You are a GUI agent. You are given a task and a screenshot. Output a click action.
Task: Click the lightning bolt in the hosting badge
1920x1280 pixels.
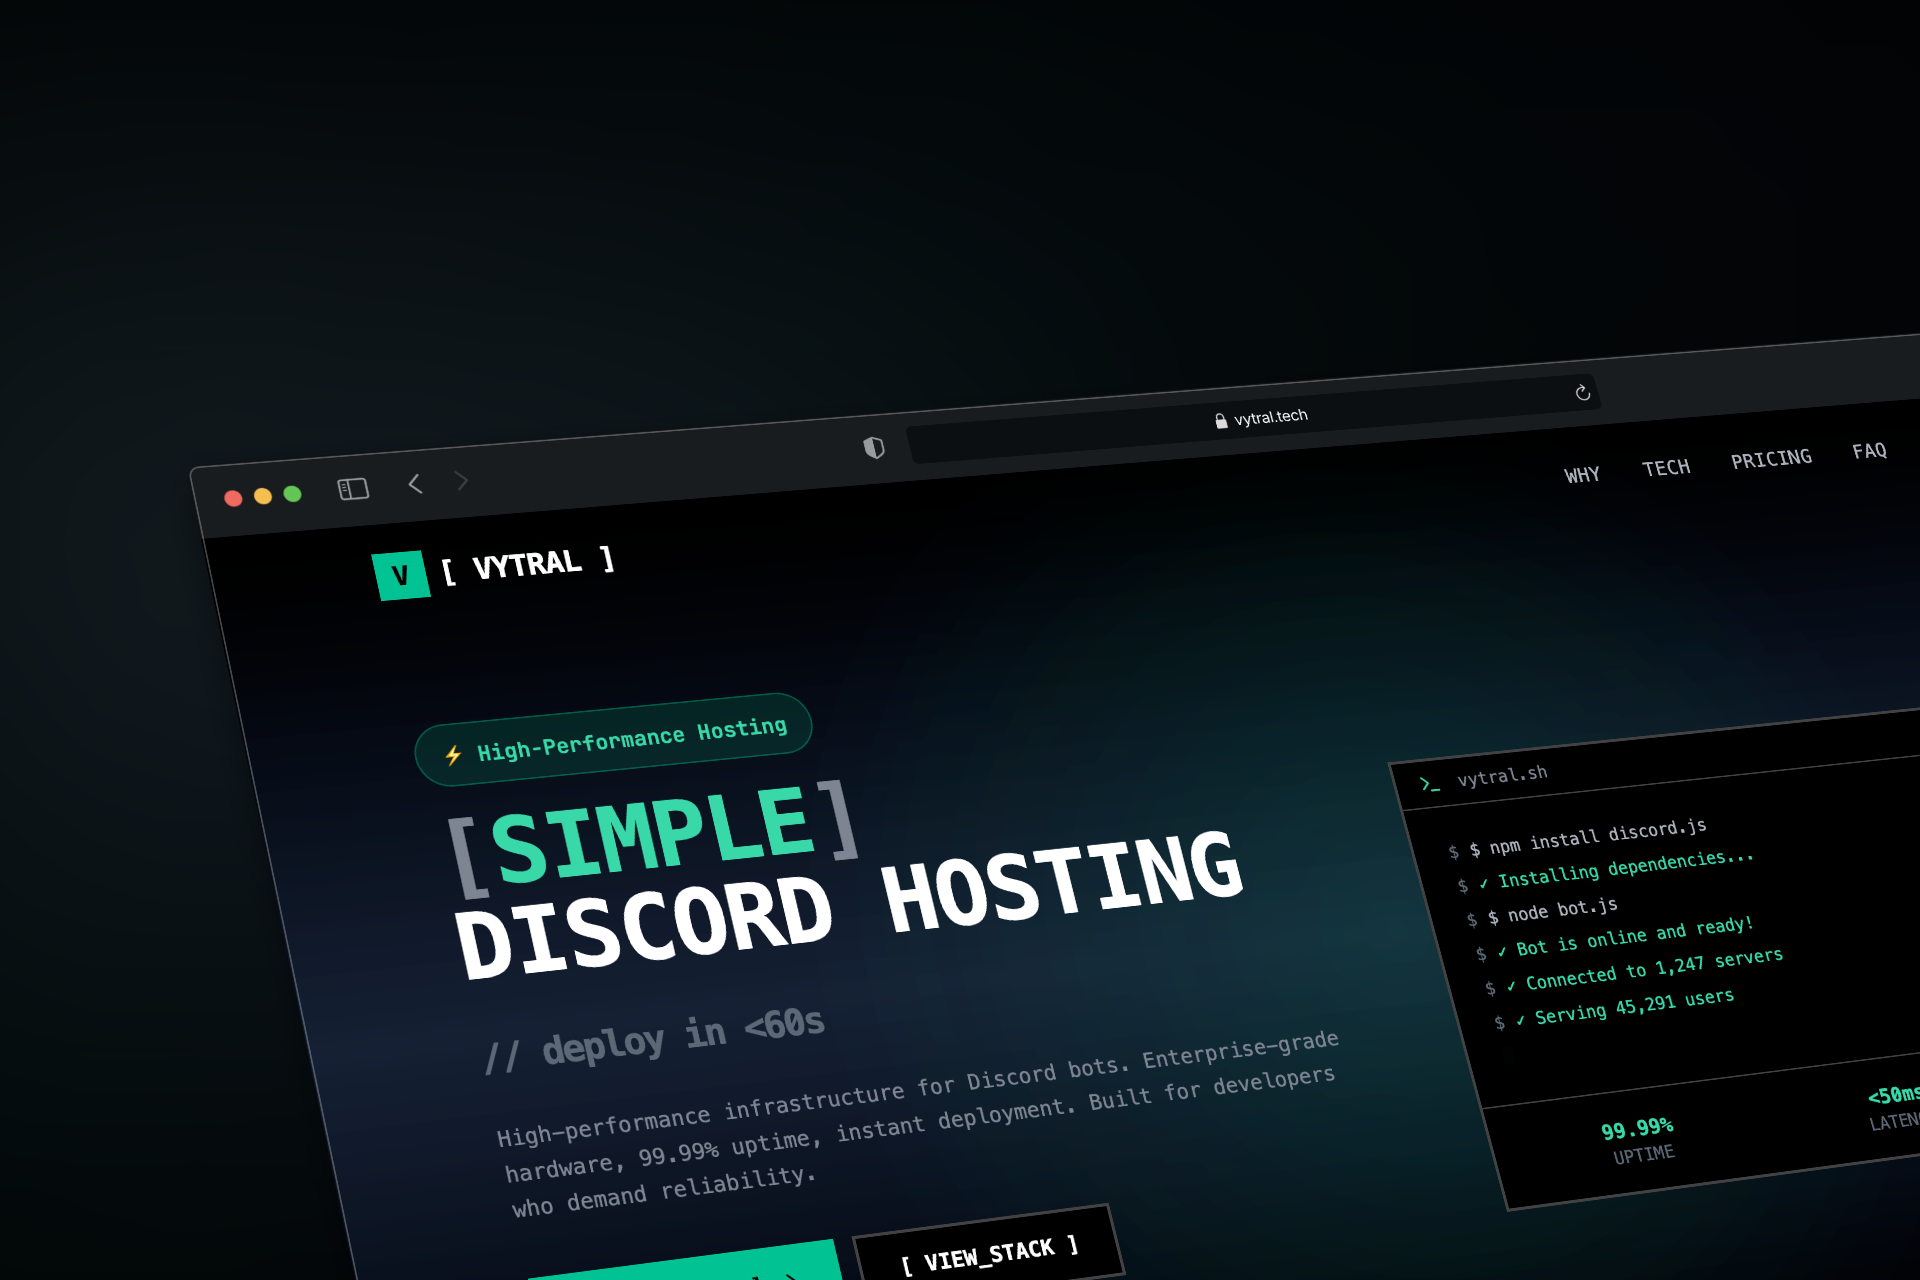pyautogui.click(x=453, y=755)
